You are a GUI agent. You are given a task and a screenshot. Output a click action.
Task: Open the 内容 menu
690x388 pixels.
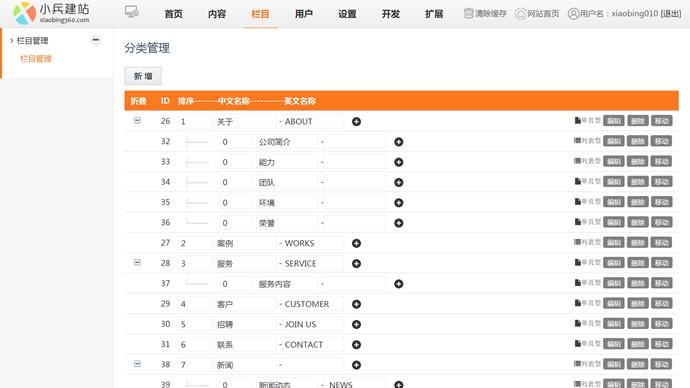217,14
